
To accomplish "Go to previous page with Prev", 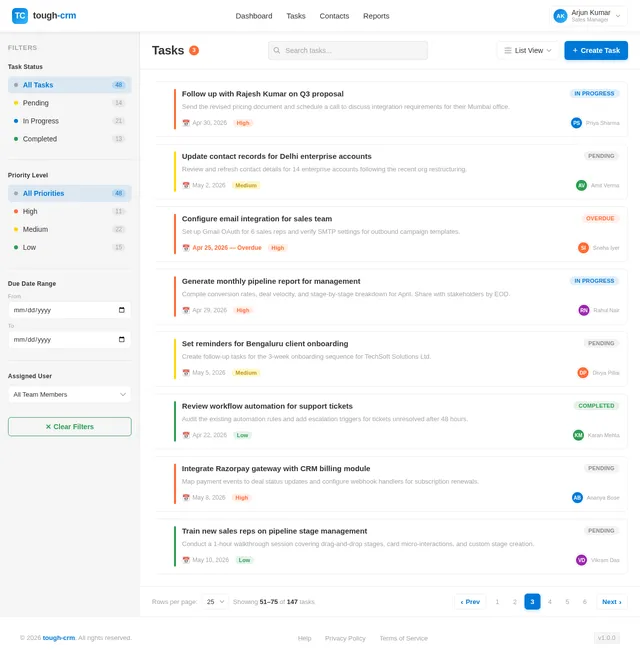I will pyautogui.click(x=470, y=602).
